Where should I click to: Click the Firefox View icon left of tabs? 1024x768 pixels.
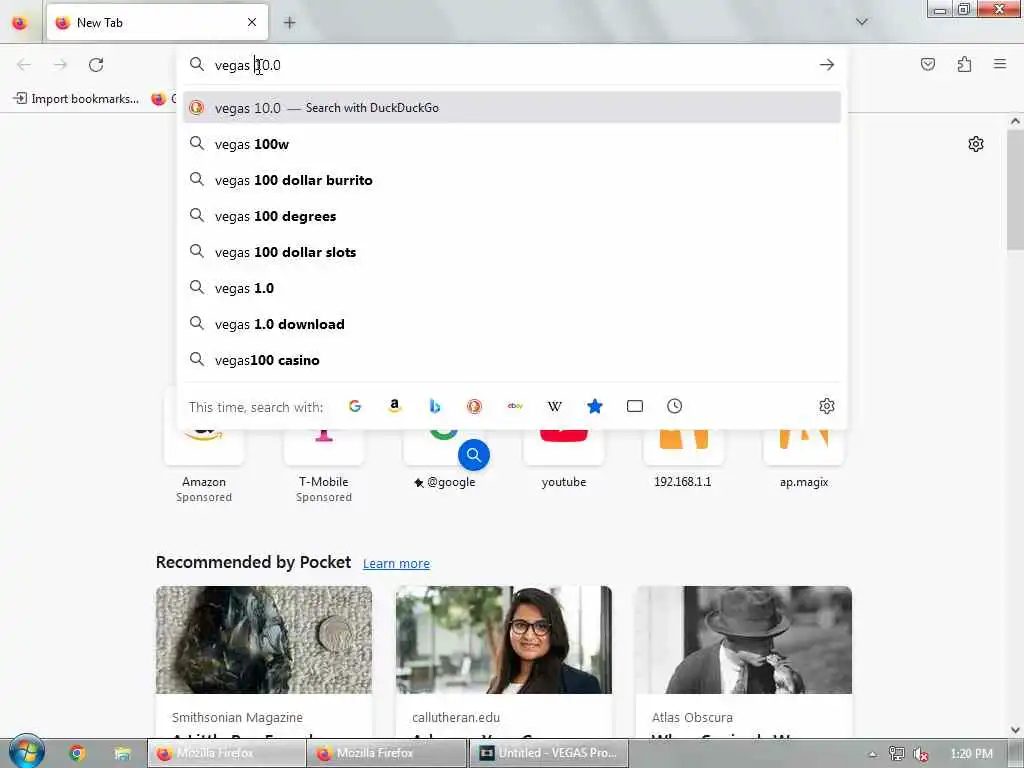click(20, 23)
